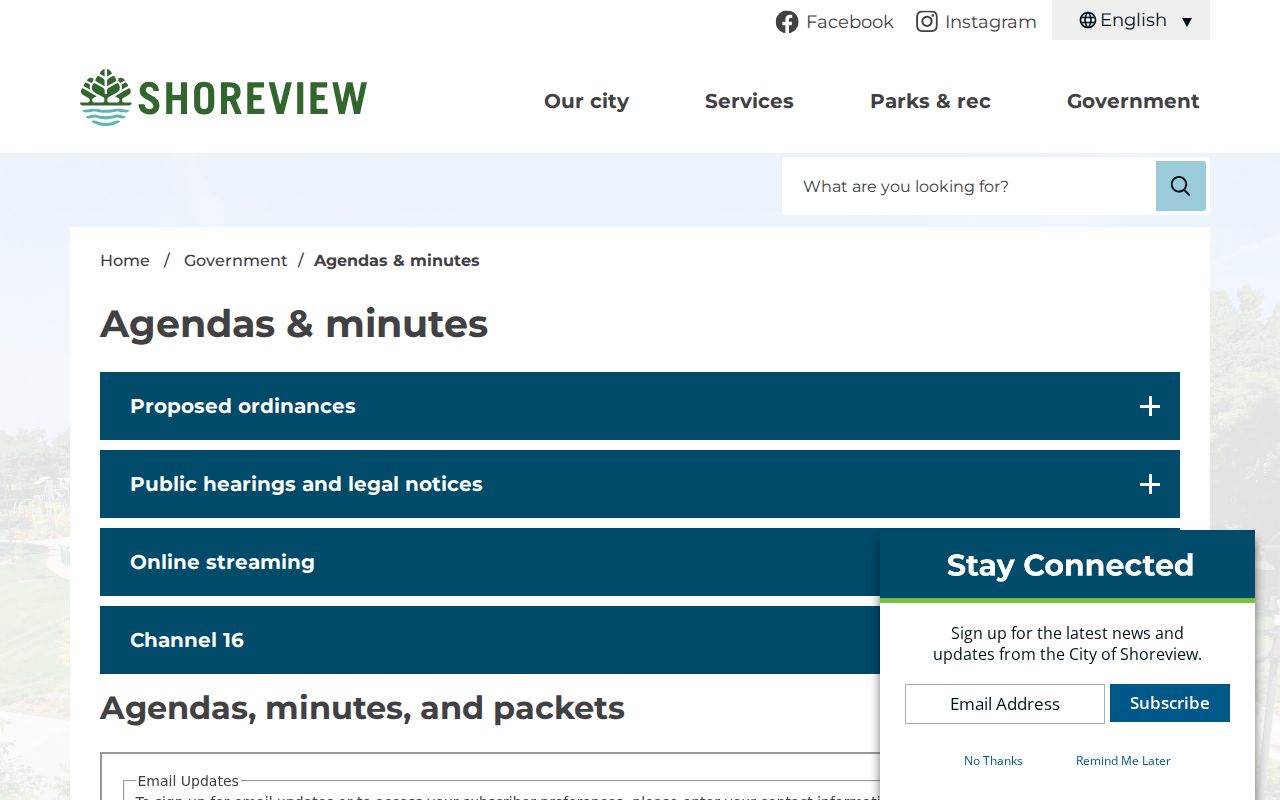Click the Stay Connected popup heading
The image size is (1280, 800).
click(x=1070, y=565)
